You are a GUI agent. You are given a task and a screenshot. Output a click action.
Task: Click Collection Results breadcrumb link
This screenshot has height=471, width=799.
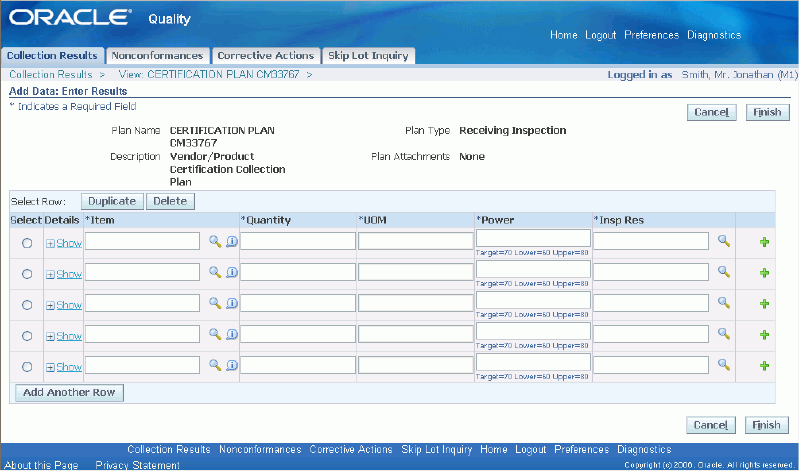[x=51, y=74]
